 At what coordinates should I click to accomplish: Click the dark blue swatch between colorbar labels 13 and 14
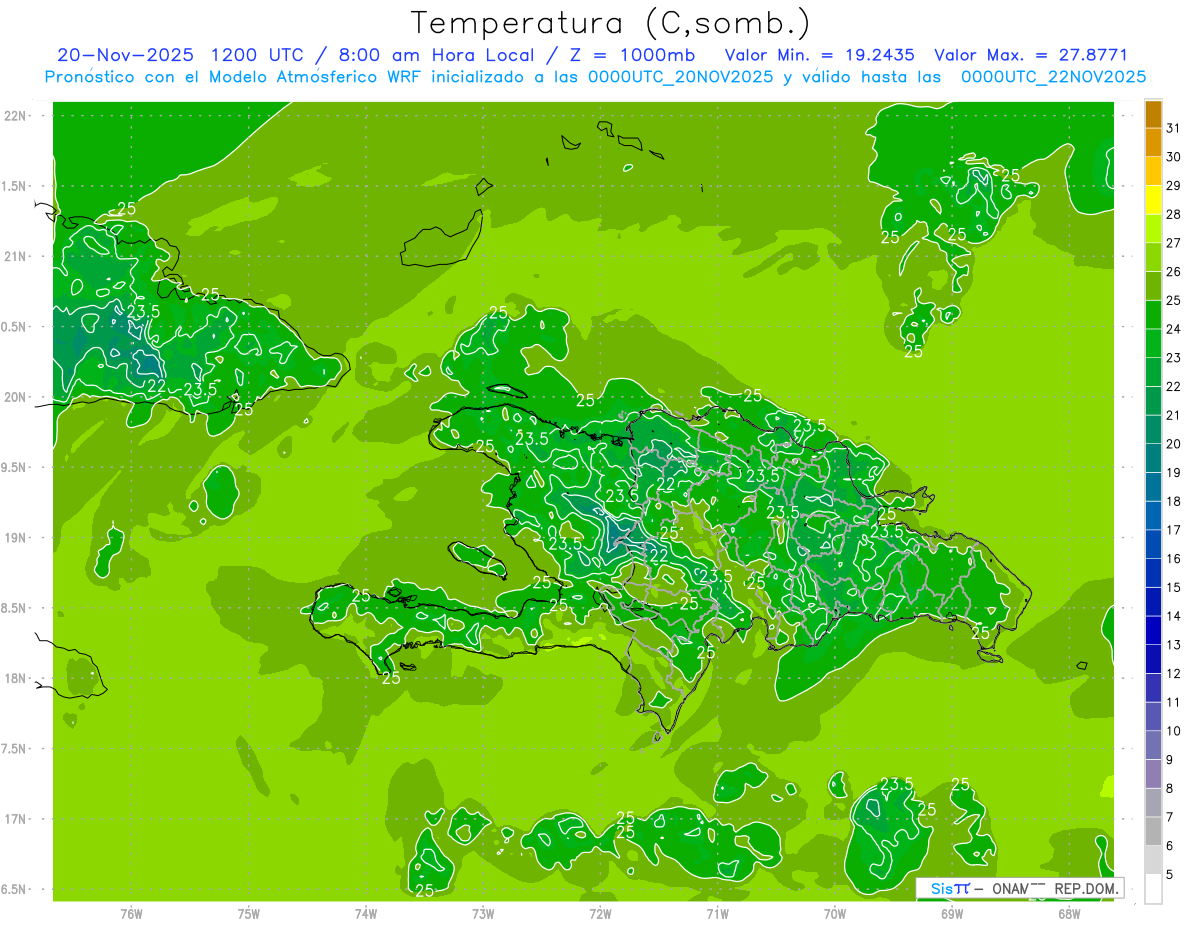[1153, 631]
